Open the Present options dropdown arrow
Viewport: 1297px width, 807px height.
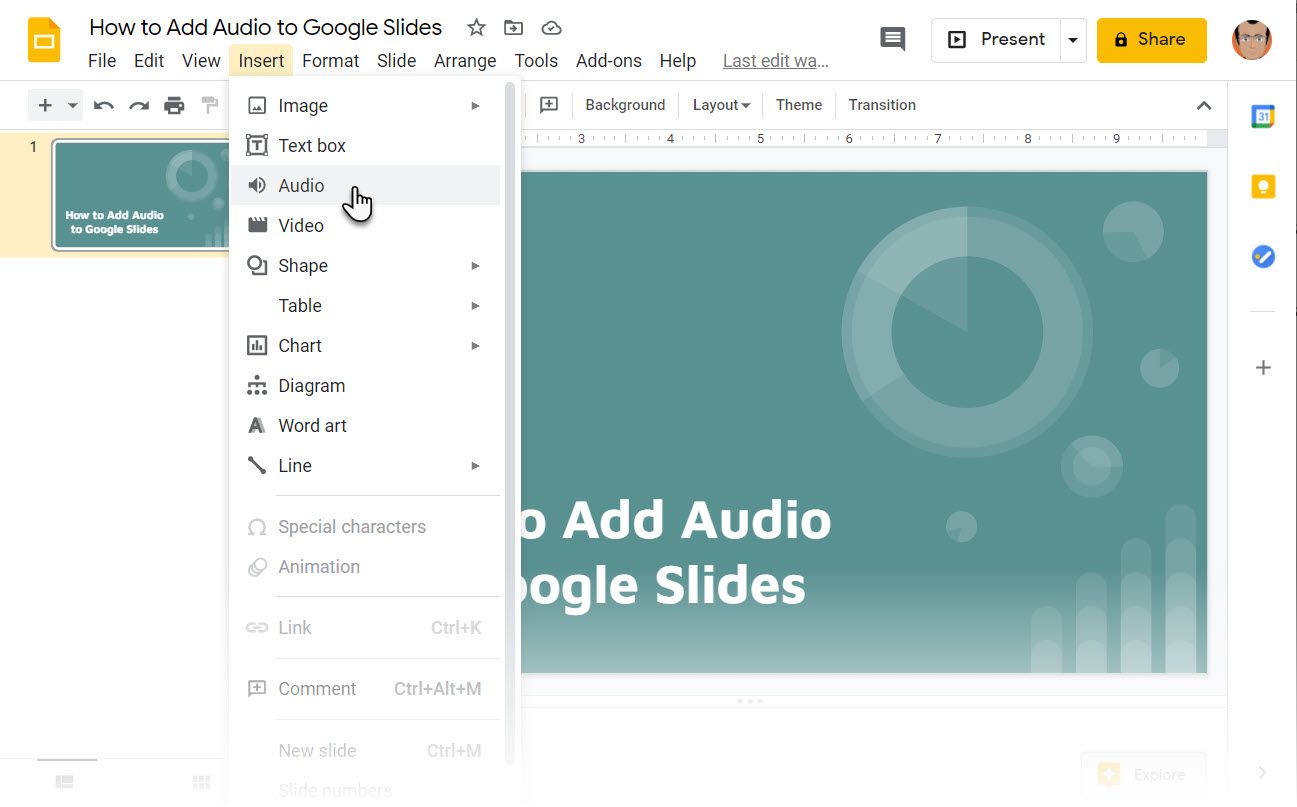(1073, 39)
